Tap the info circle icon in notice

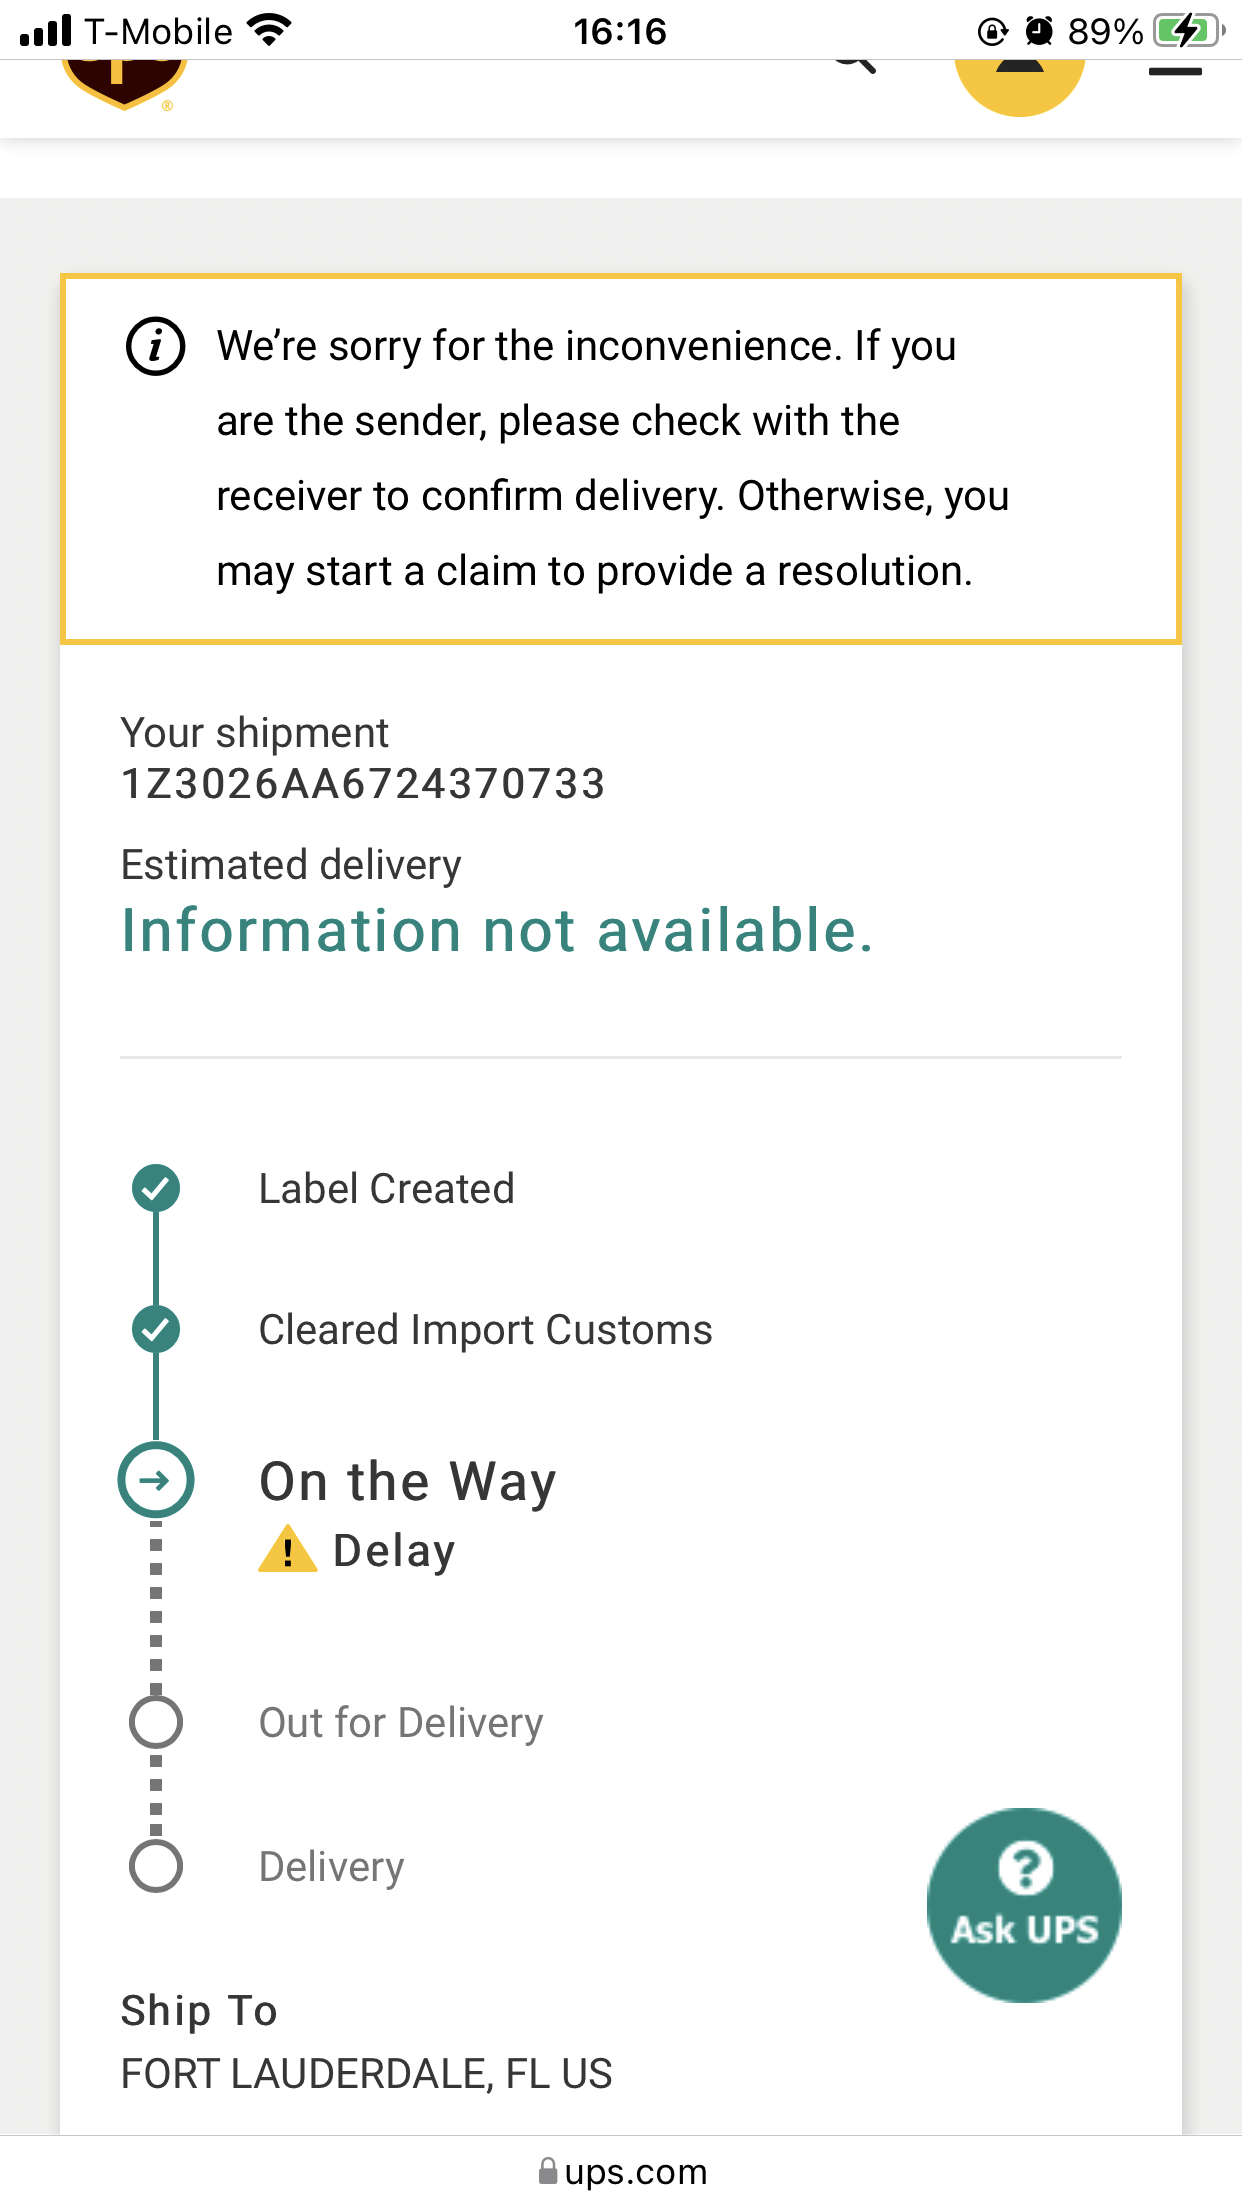coord(155,347)
